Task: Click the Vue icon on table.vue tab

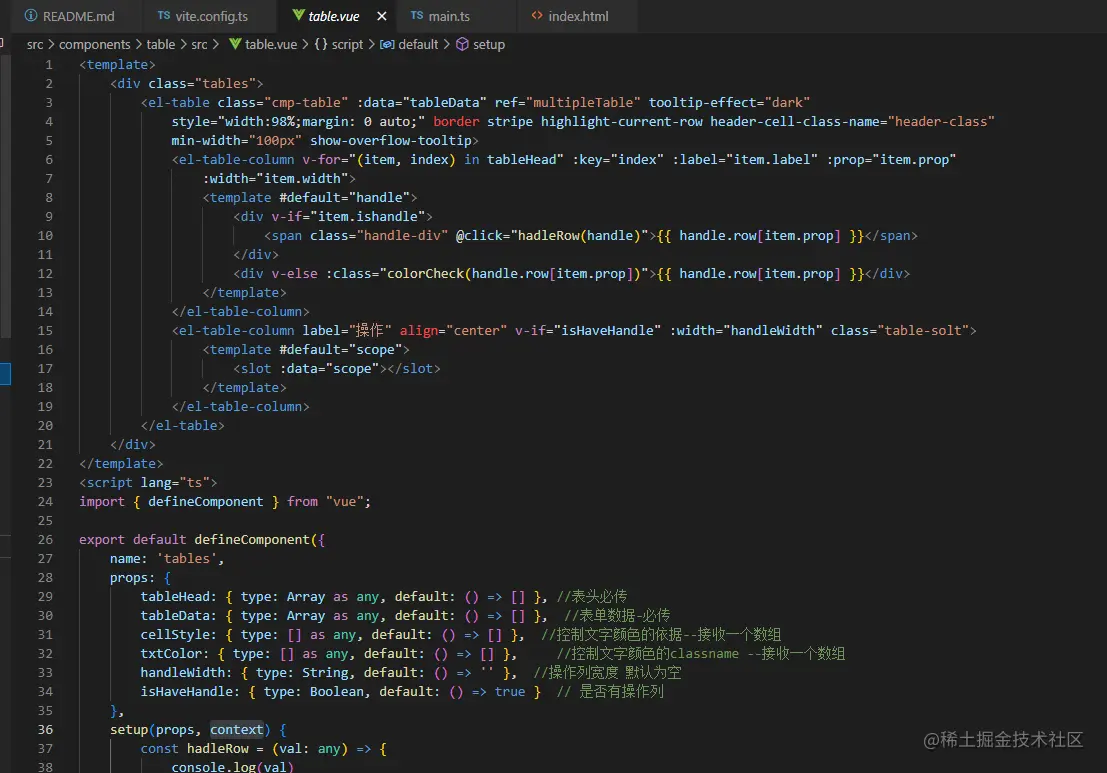Action: pos(299,16)
